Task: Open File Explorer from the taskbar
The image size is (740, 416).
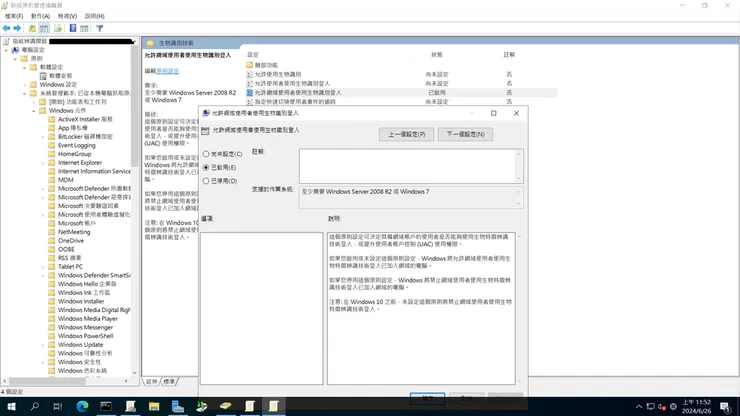Action: pos(154,406)
